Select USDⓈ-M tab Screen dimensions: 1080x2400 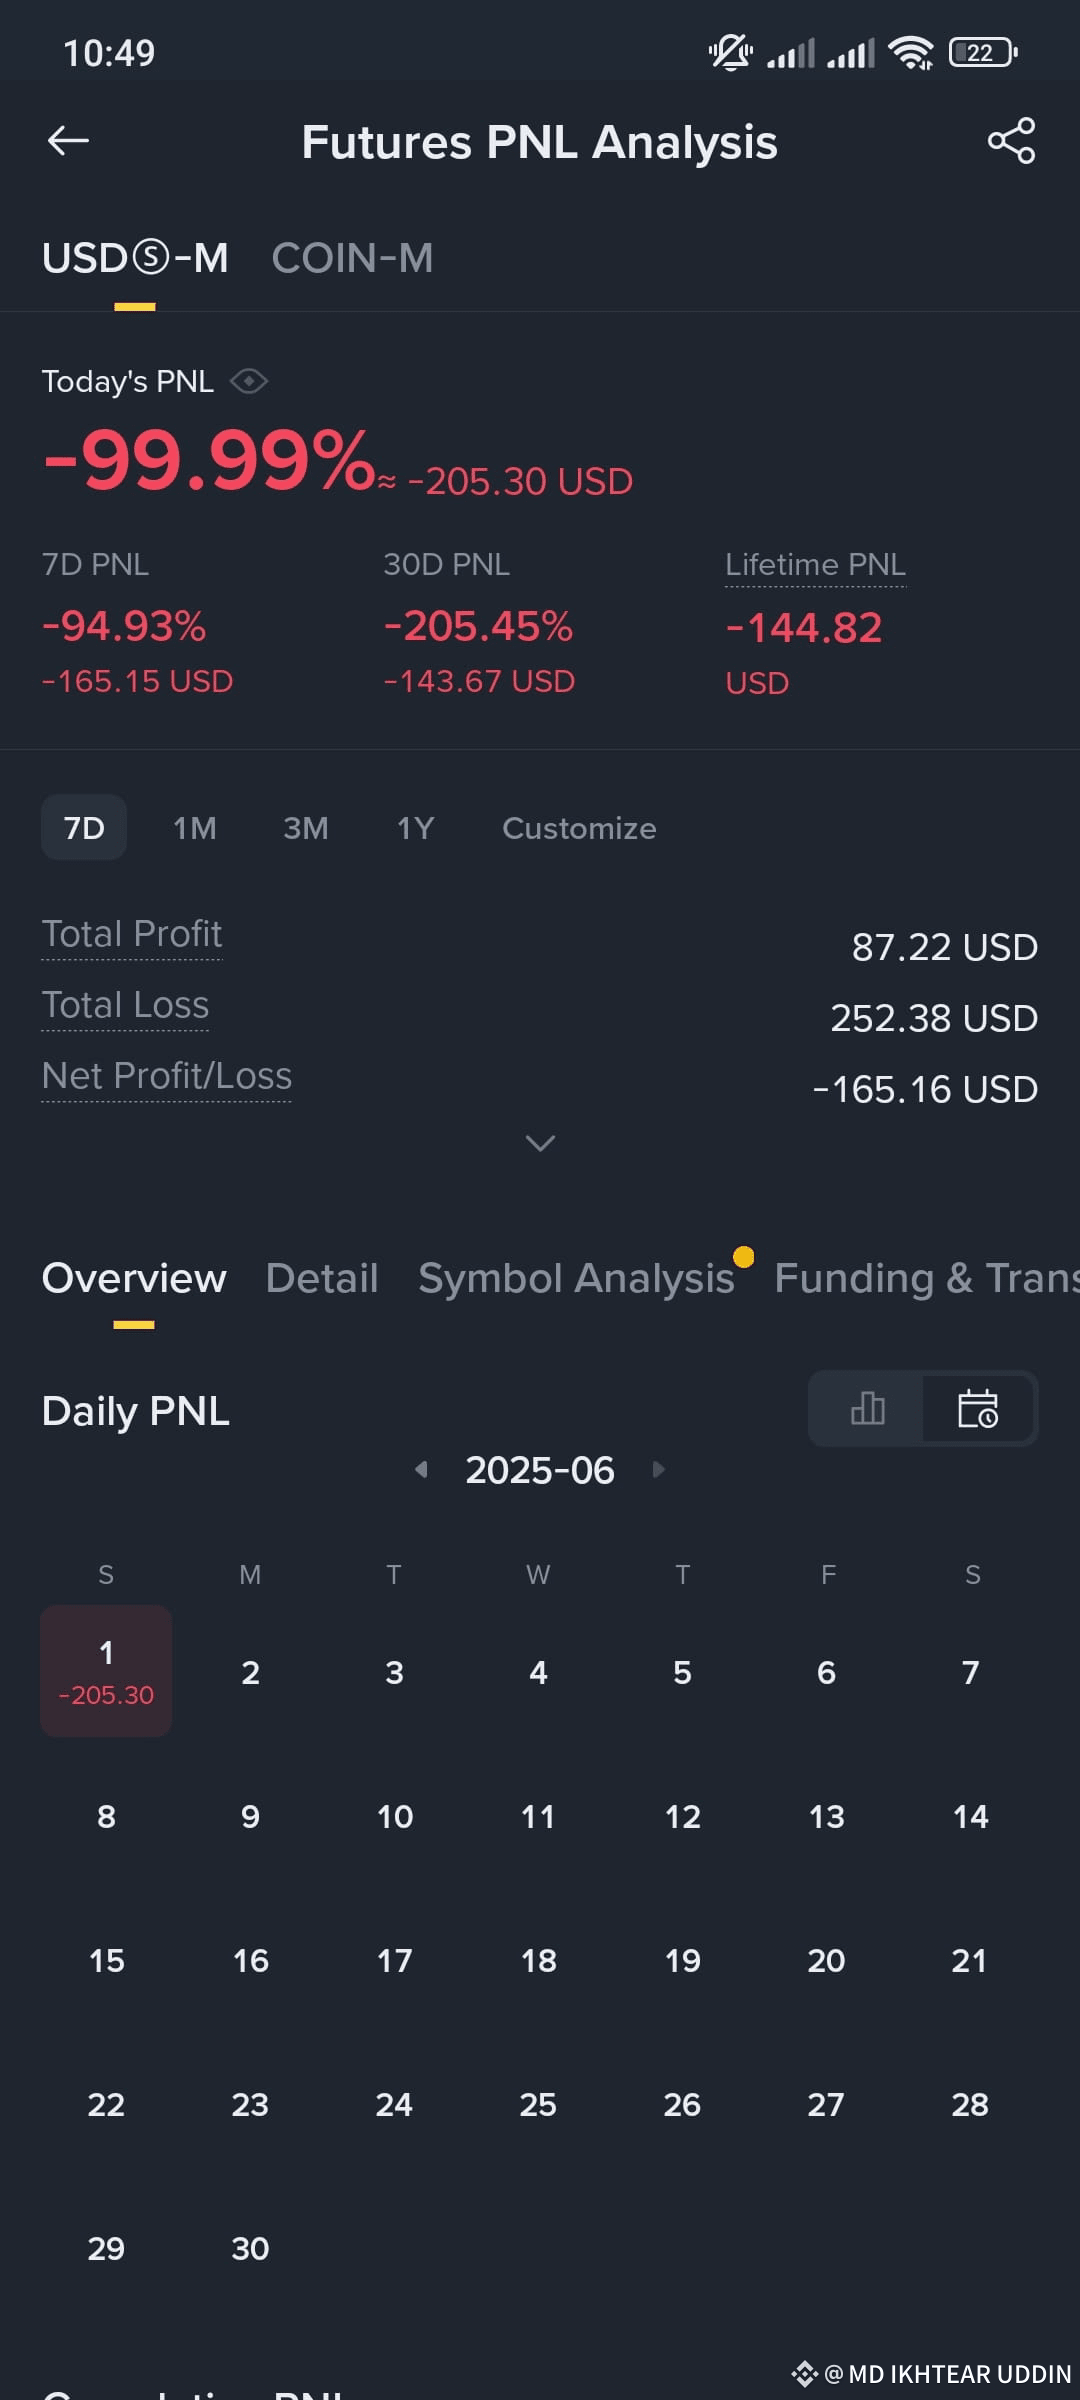[135, 258]
